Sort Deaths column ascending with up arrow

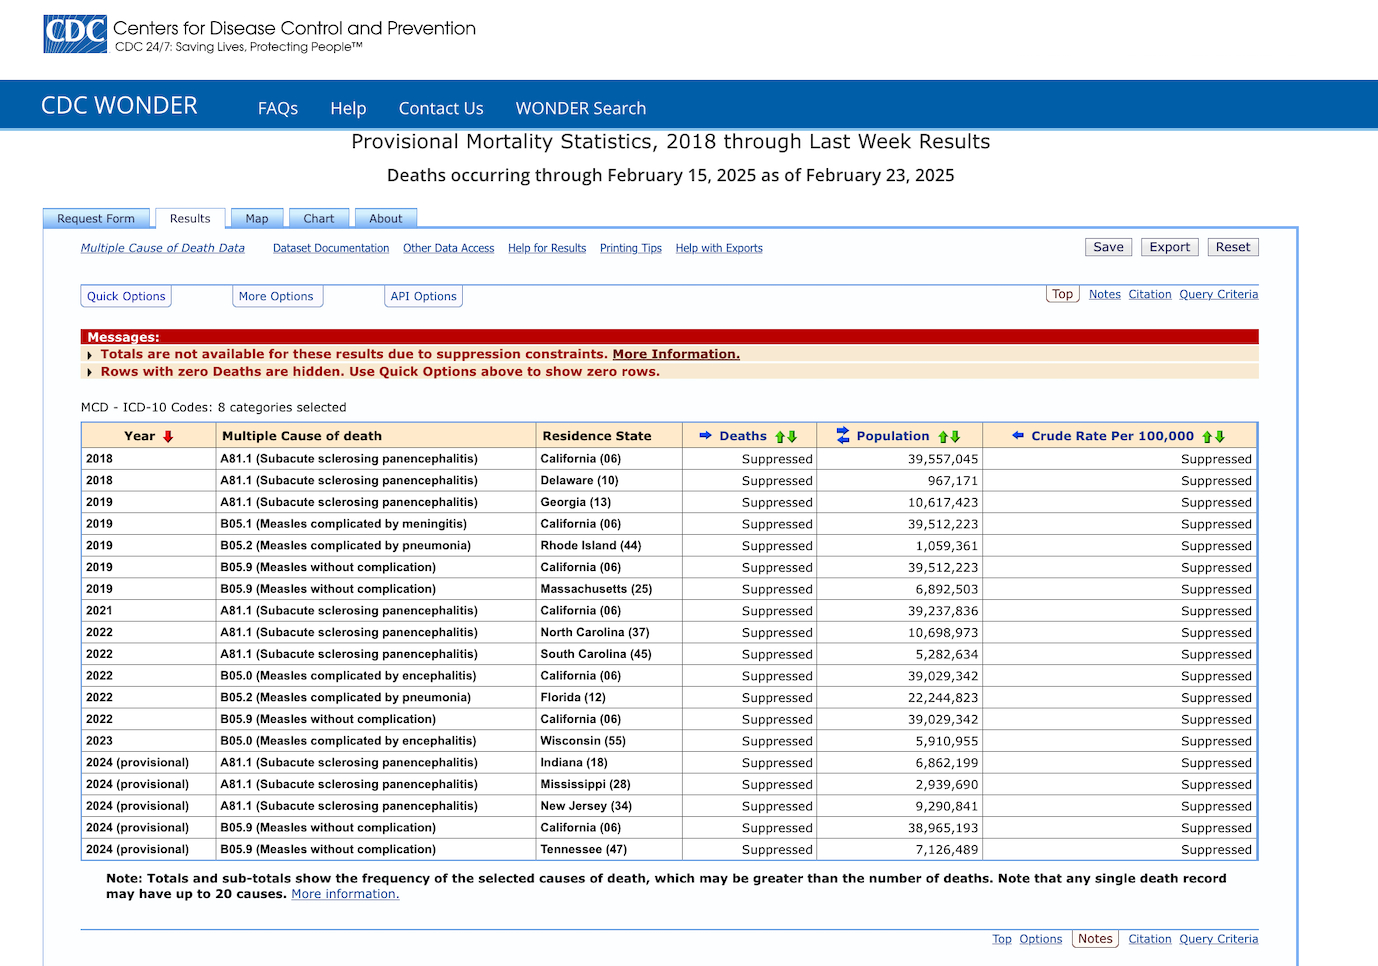point(780,437)
